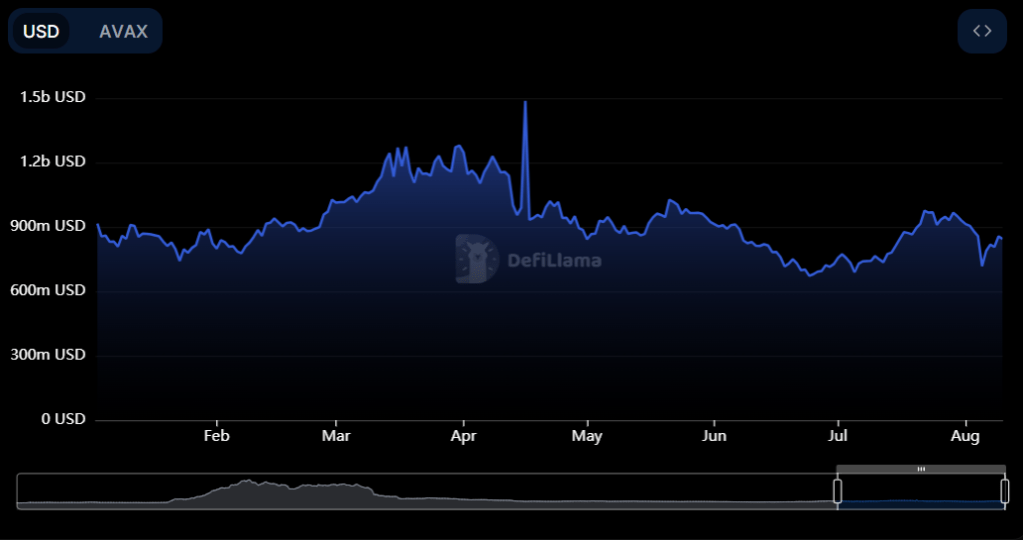Click the early August dip on the chart line
The height and width of the screenshot is (540, 1023).
click(x=982, y=264)
